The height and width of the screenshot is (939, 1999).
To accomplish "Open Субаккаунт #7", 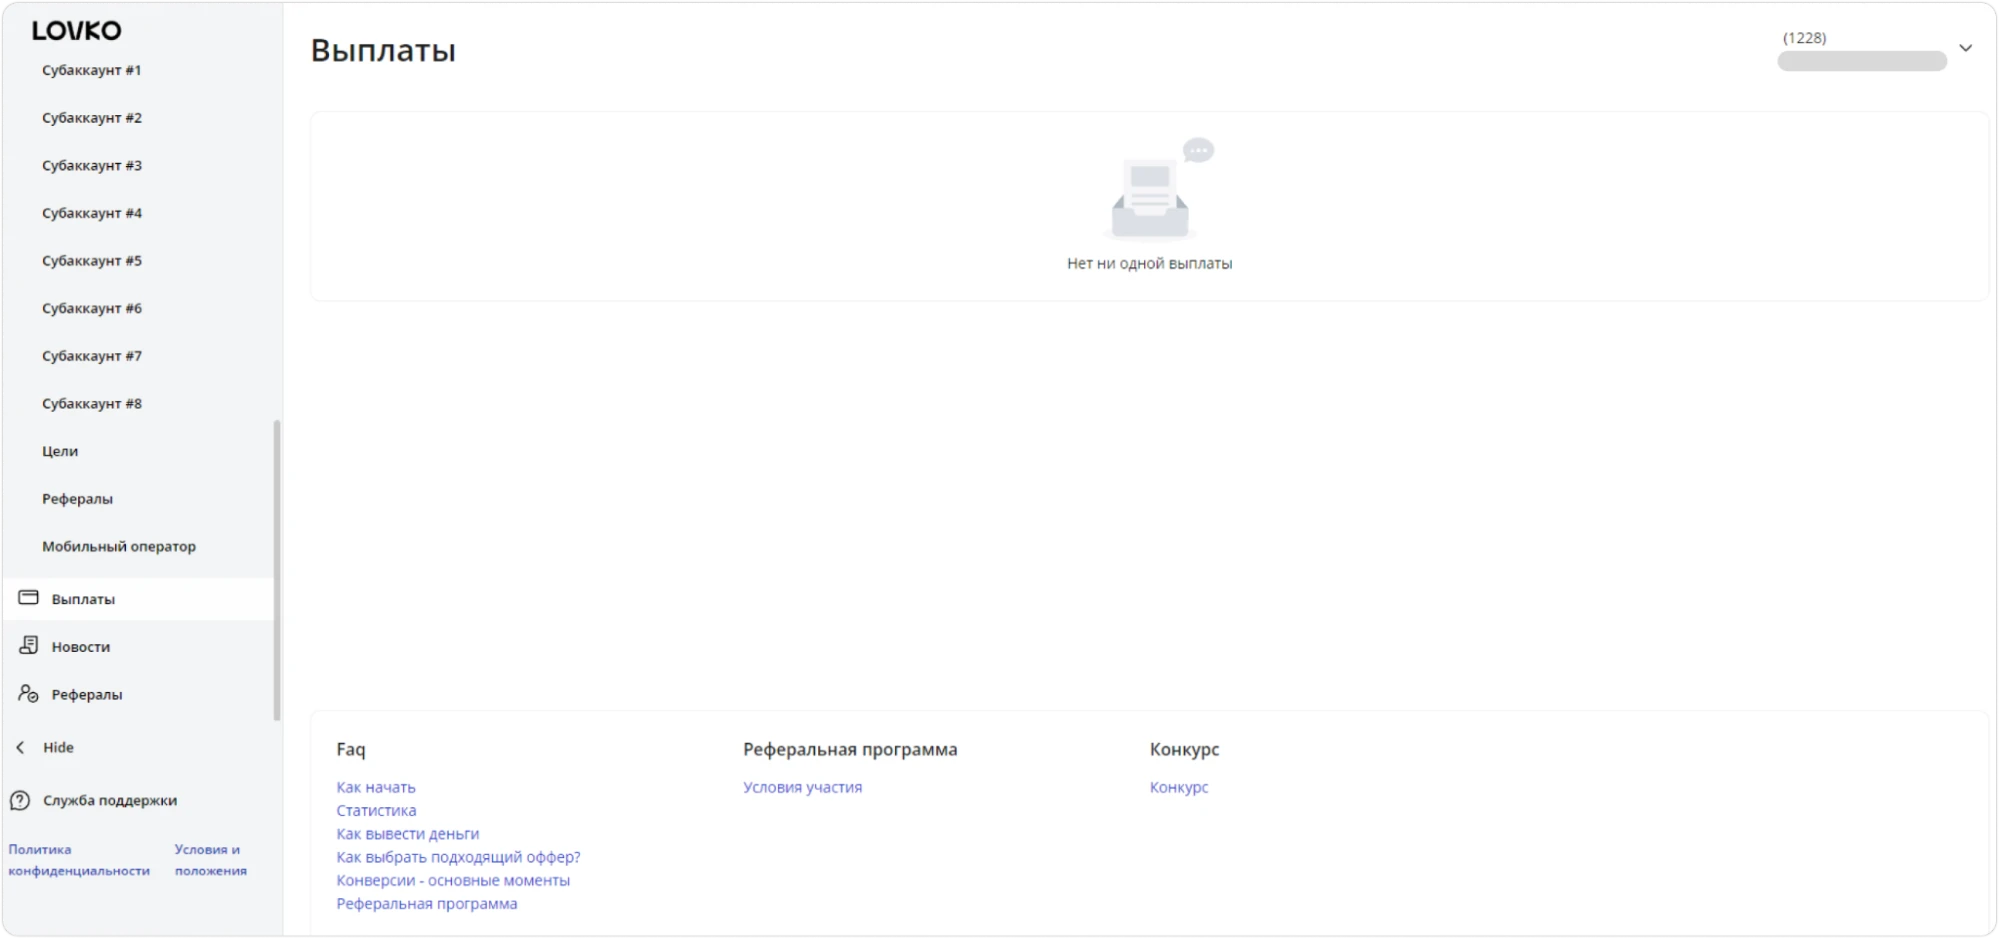I will 92,356.
